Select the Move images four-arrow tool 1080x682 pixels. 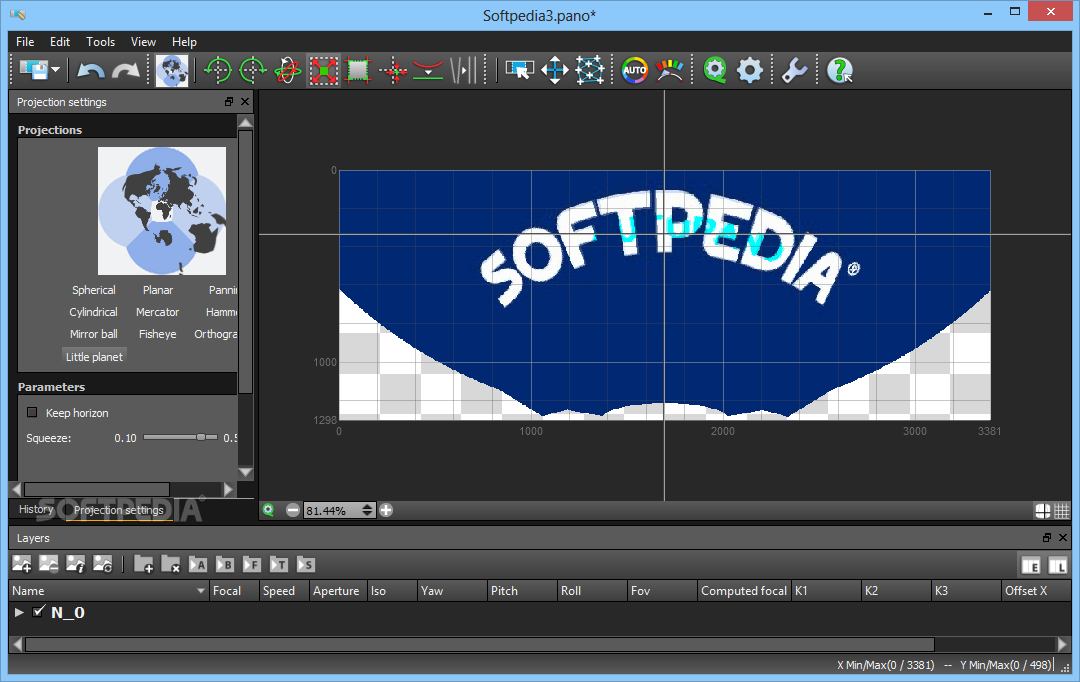click(554, 70)
